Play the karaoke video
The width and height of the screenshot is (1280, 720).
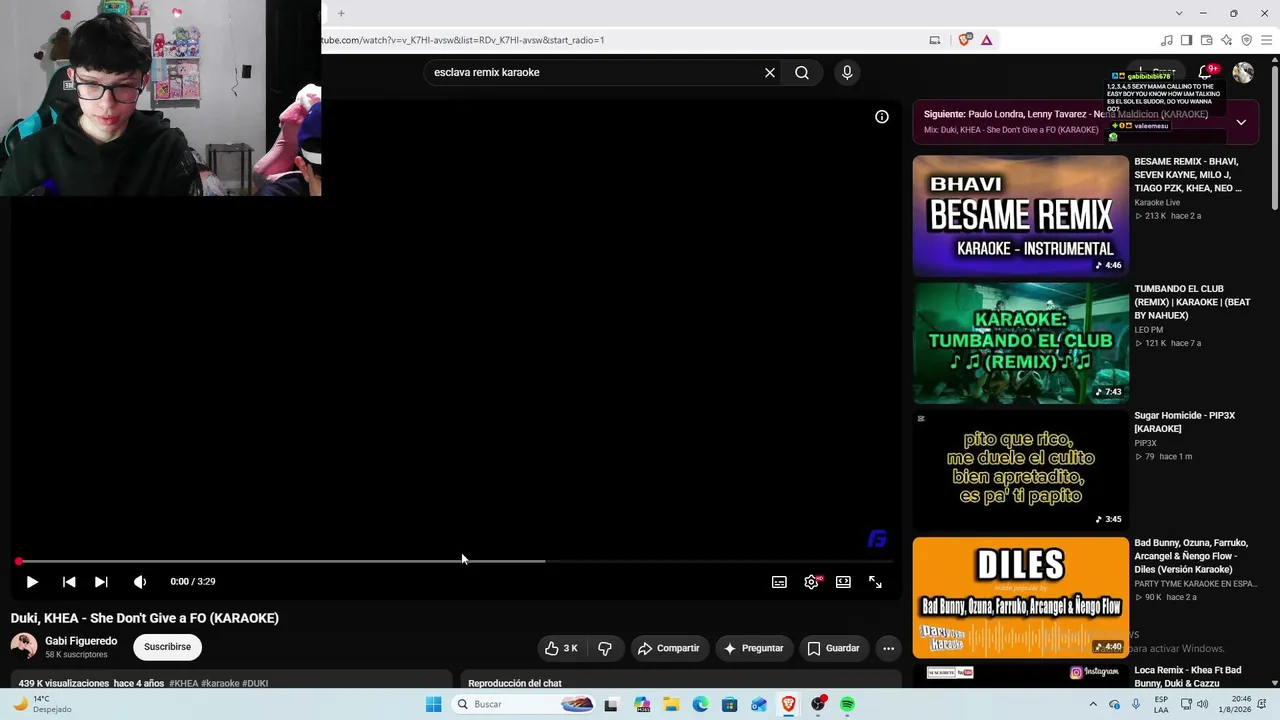(32, 582)
